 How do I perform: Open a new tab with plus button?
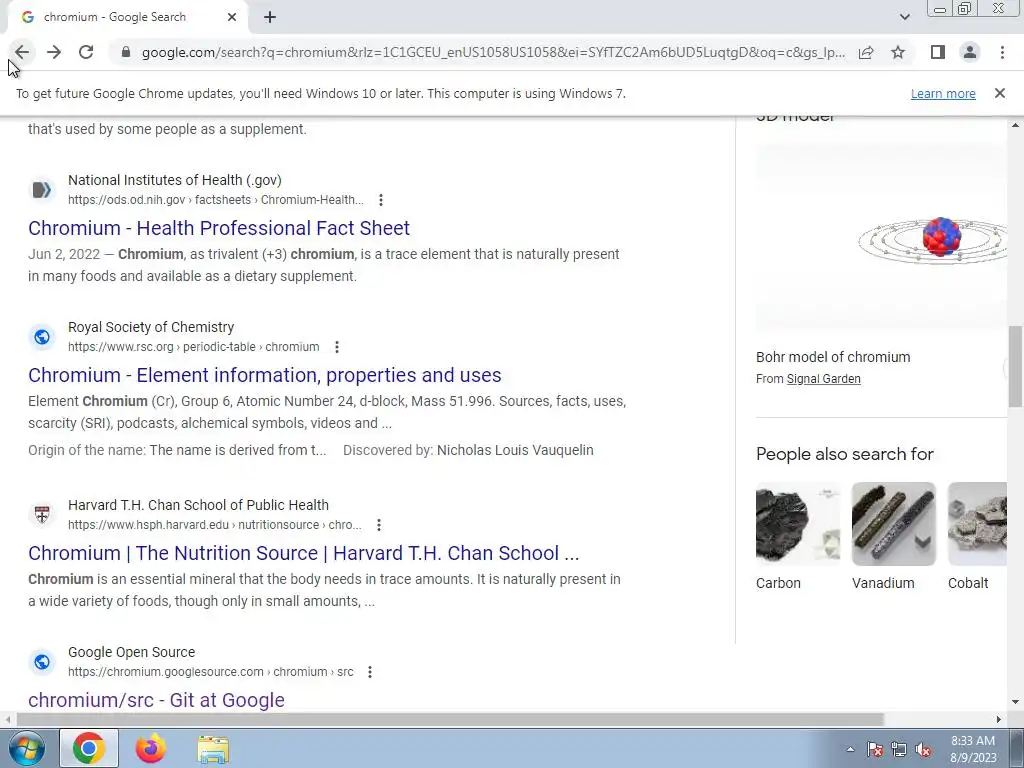(270, 18)
